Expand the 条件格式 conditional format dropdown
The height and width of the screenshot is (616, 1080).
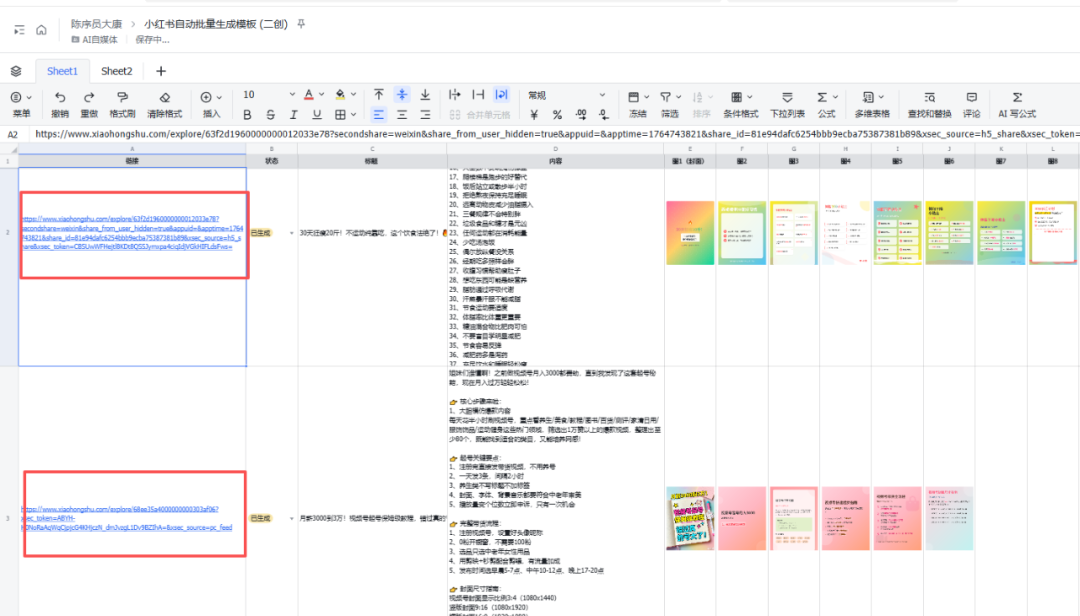click(749, 97)
